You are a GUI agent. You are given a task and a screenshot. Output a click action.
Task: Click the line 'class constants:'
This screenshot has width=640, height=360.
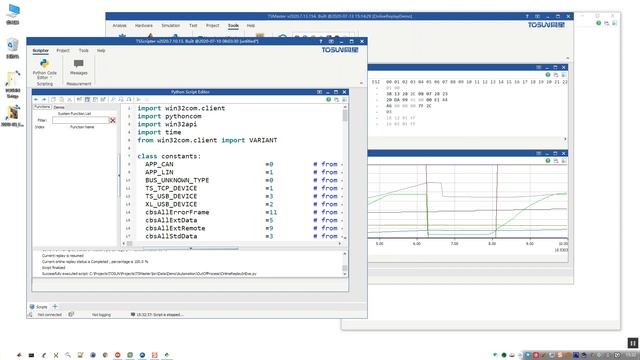coord(169,156)
